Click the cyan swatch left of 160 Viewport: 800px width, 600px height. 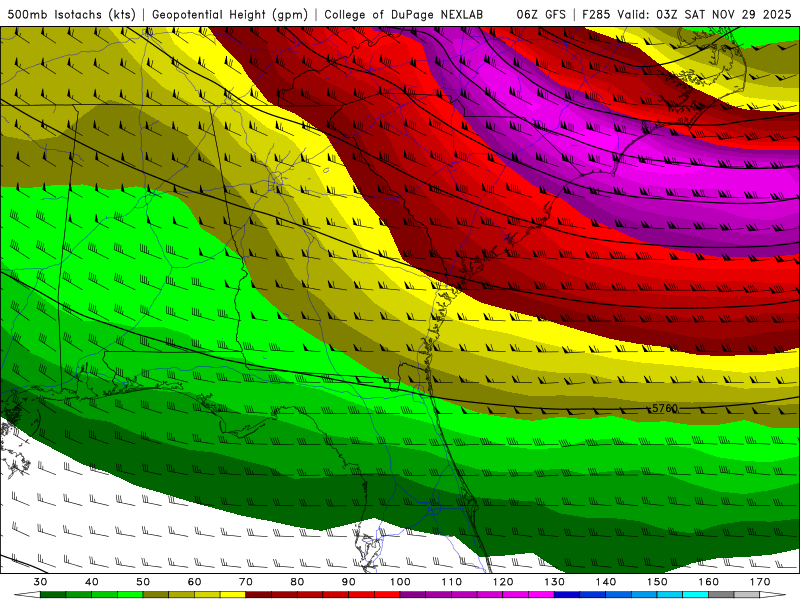point(695,594)
